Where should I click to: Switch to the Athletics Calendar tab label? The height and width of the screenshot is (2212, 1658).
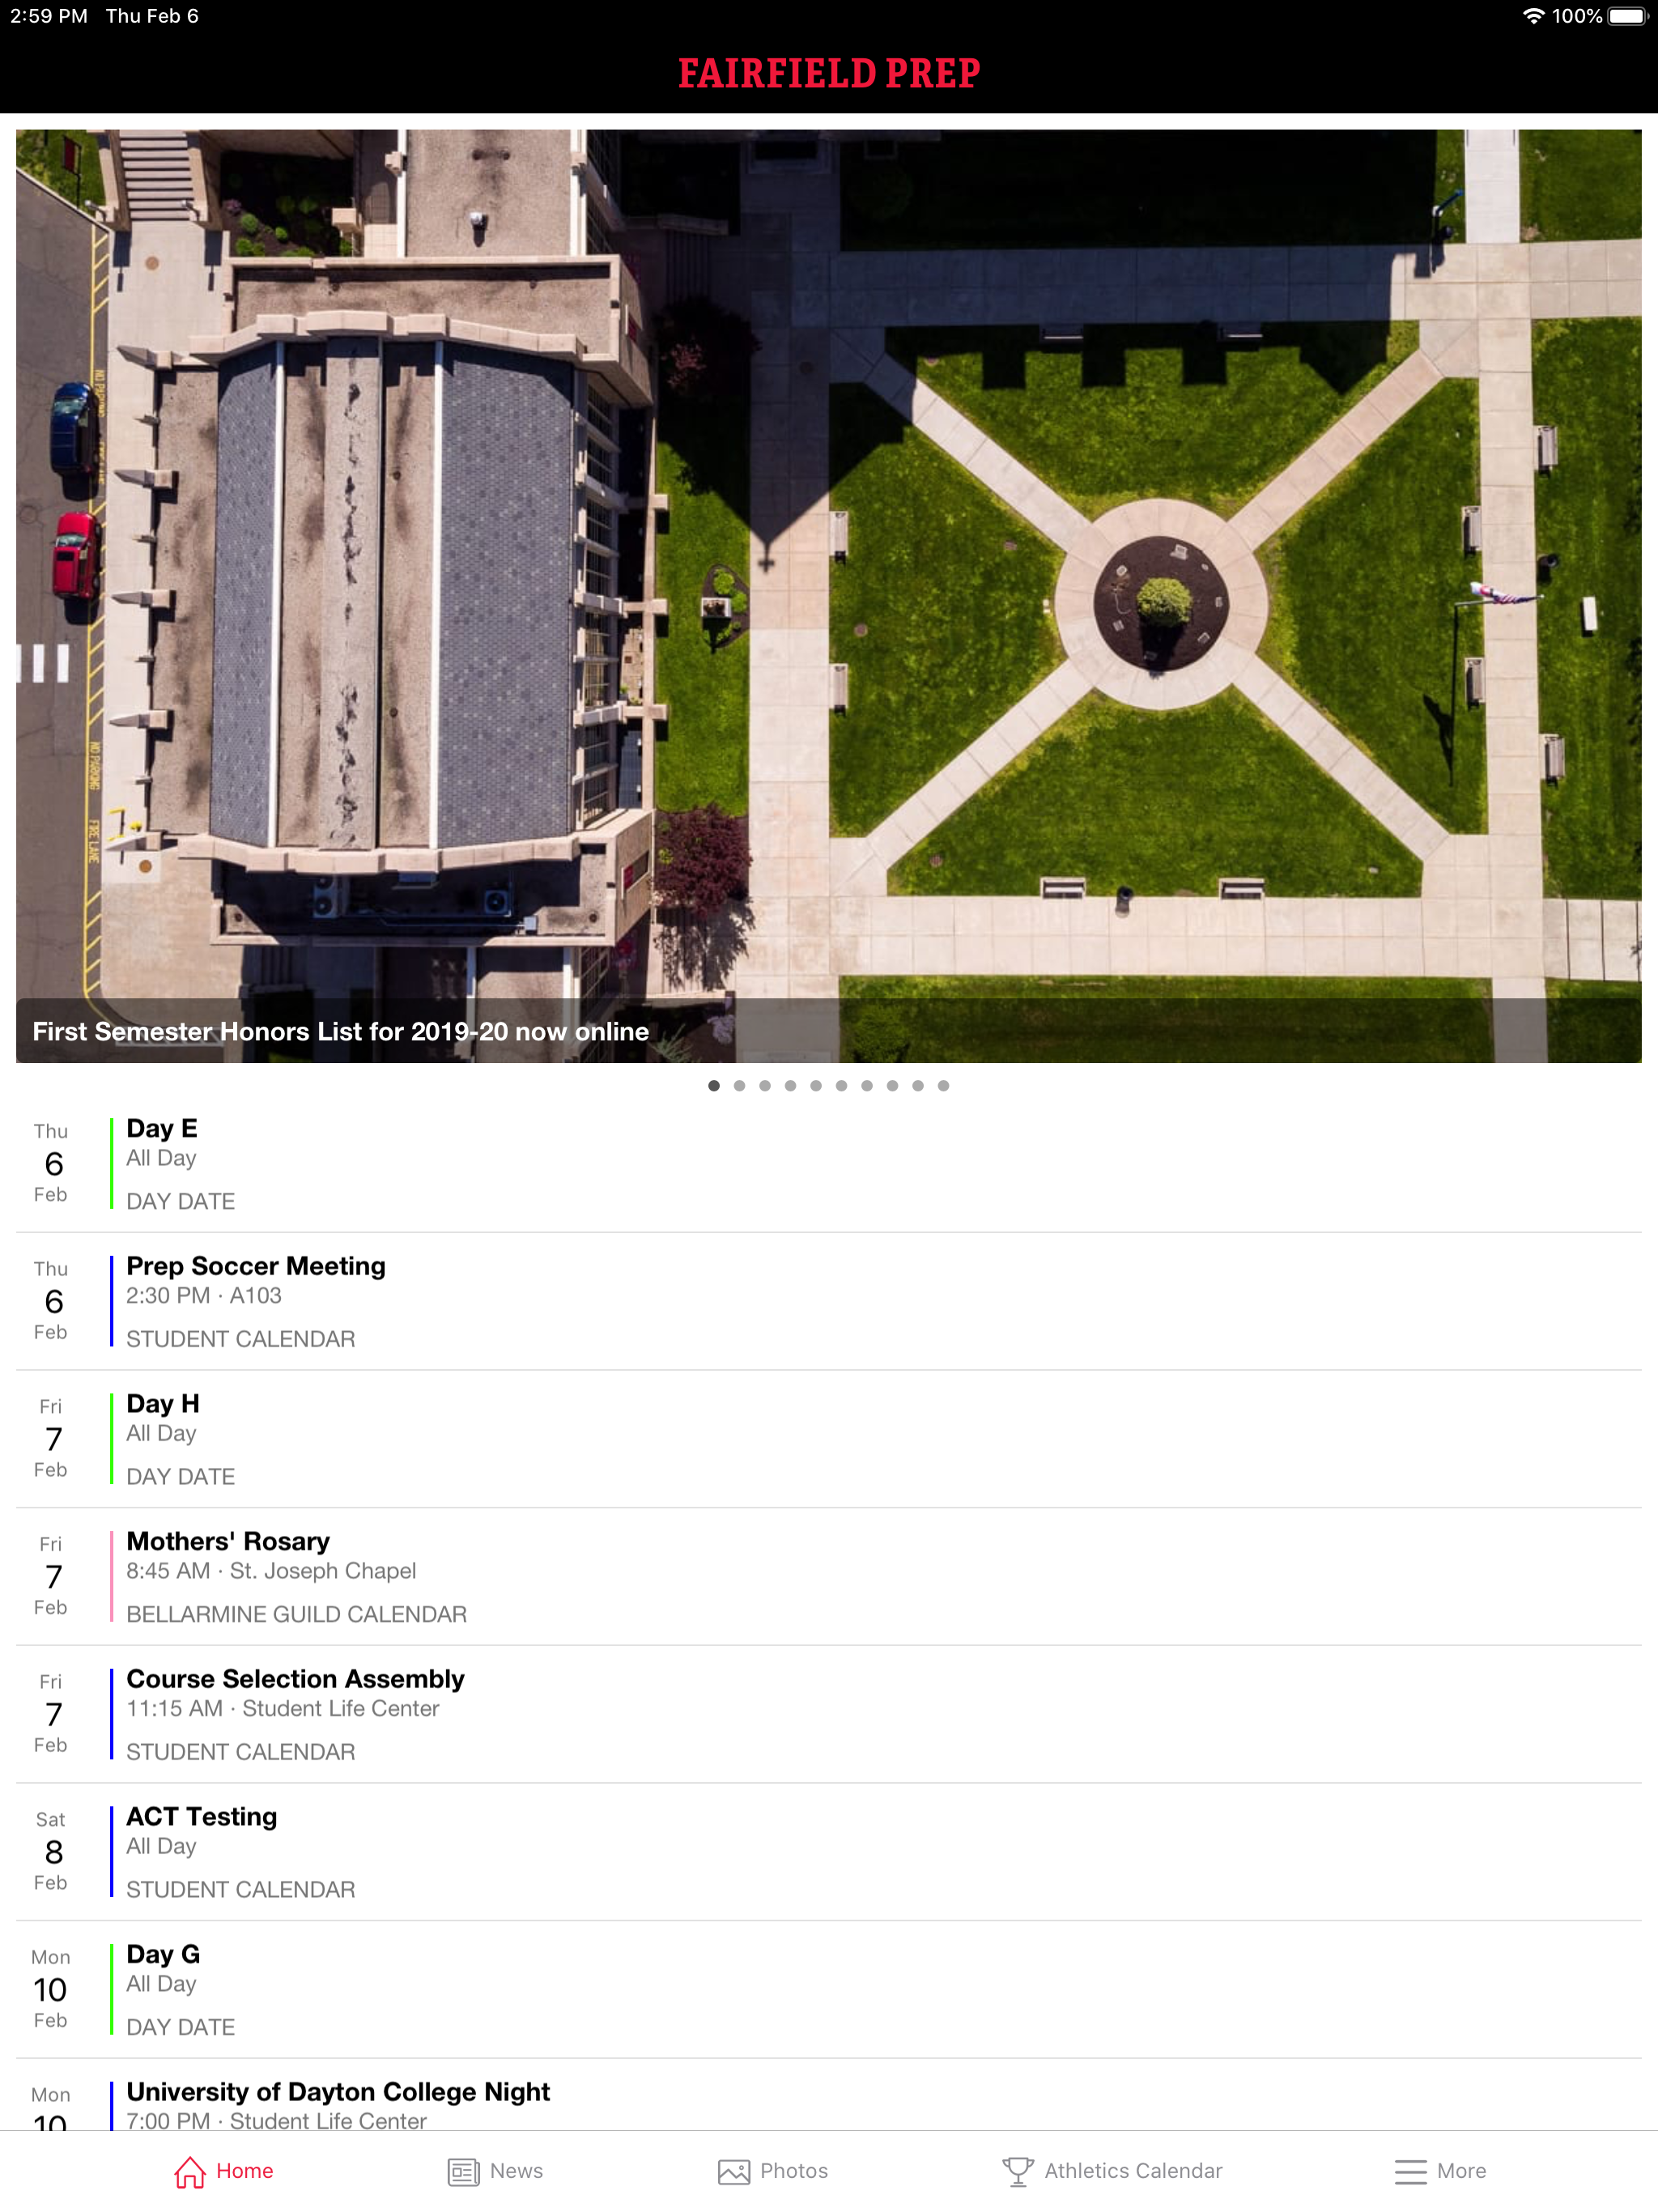(1133, 2171)
